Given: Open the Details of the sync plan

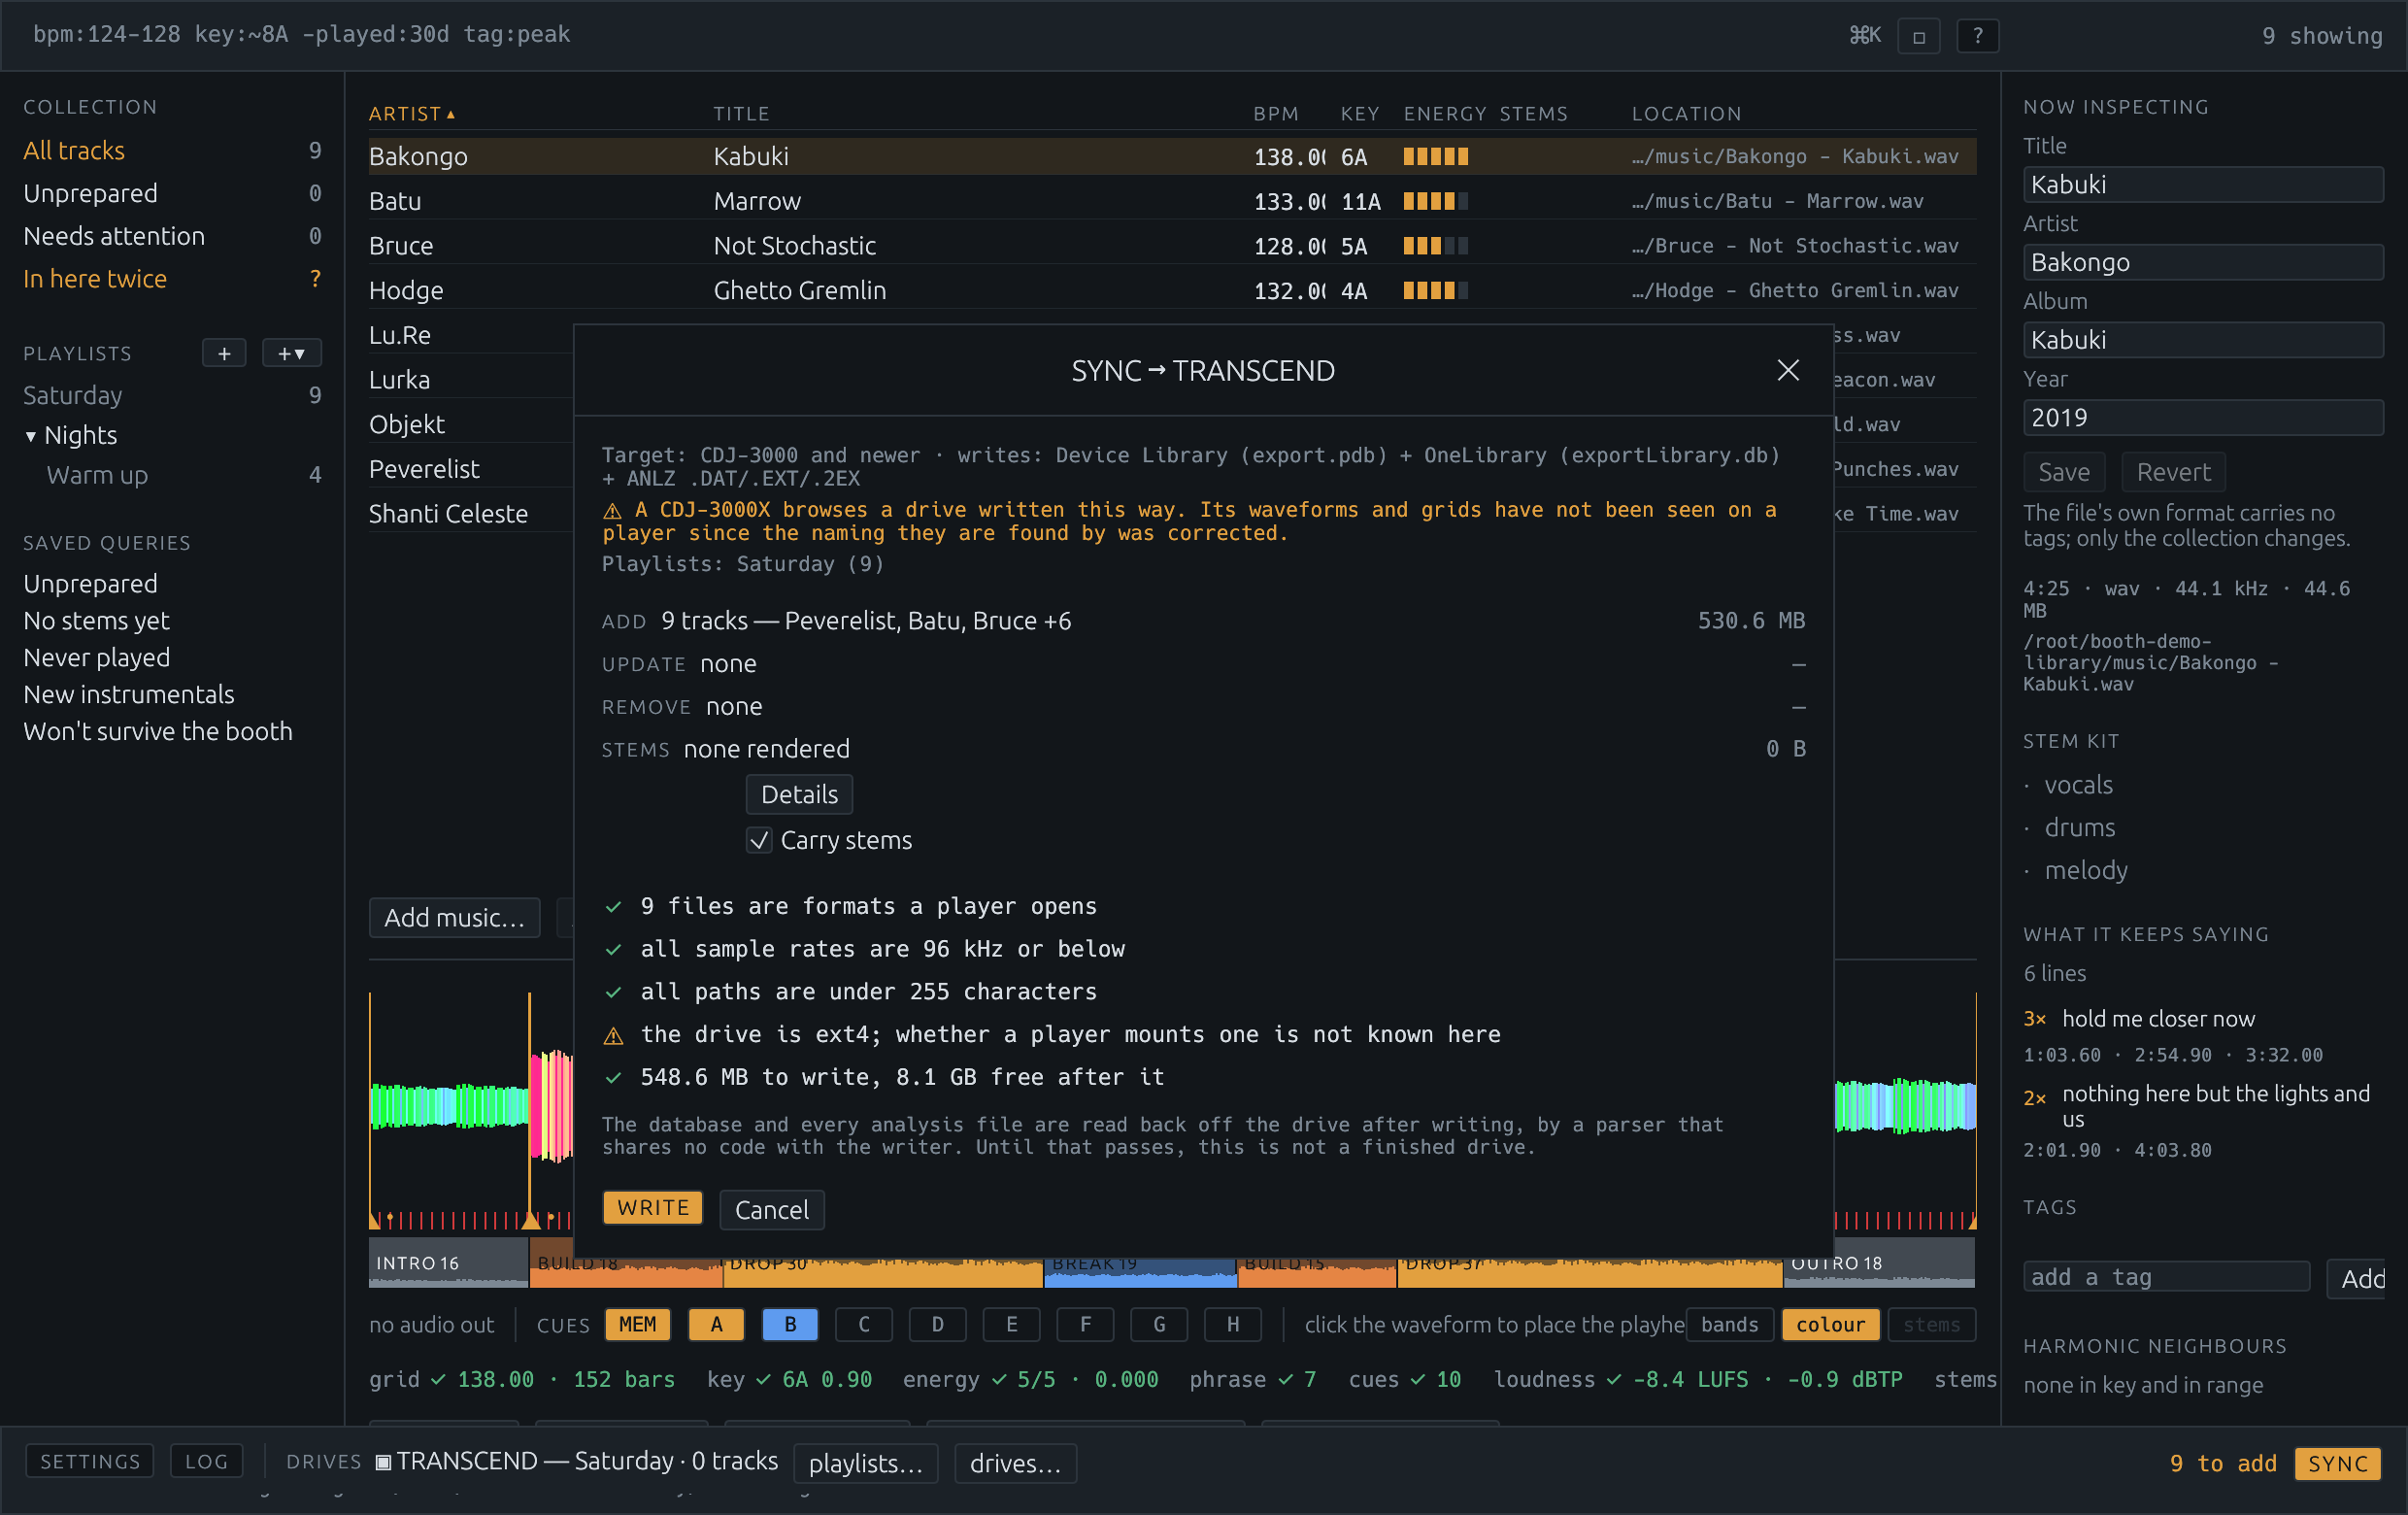Looking at the screenshot, I should [x=799, y=794].
